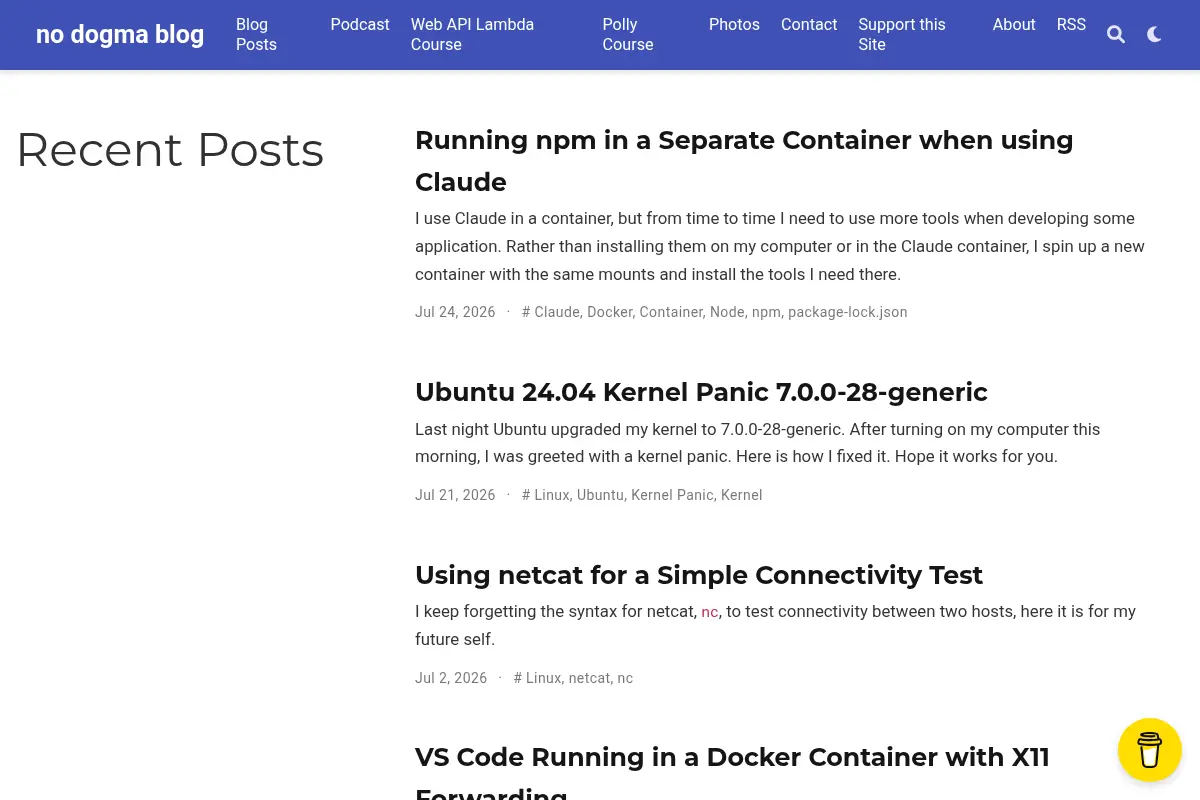Open the About page

[x=1014, y=24]
